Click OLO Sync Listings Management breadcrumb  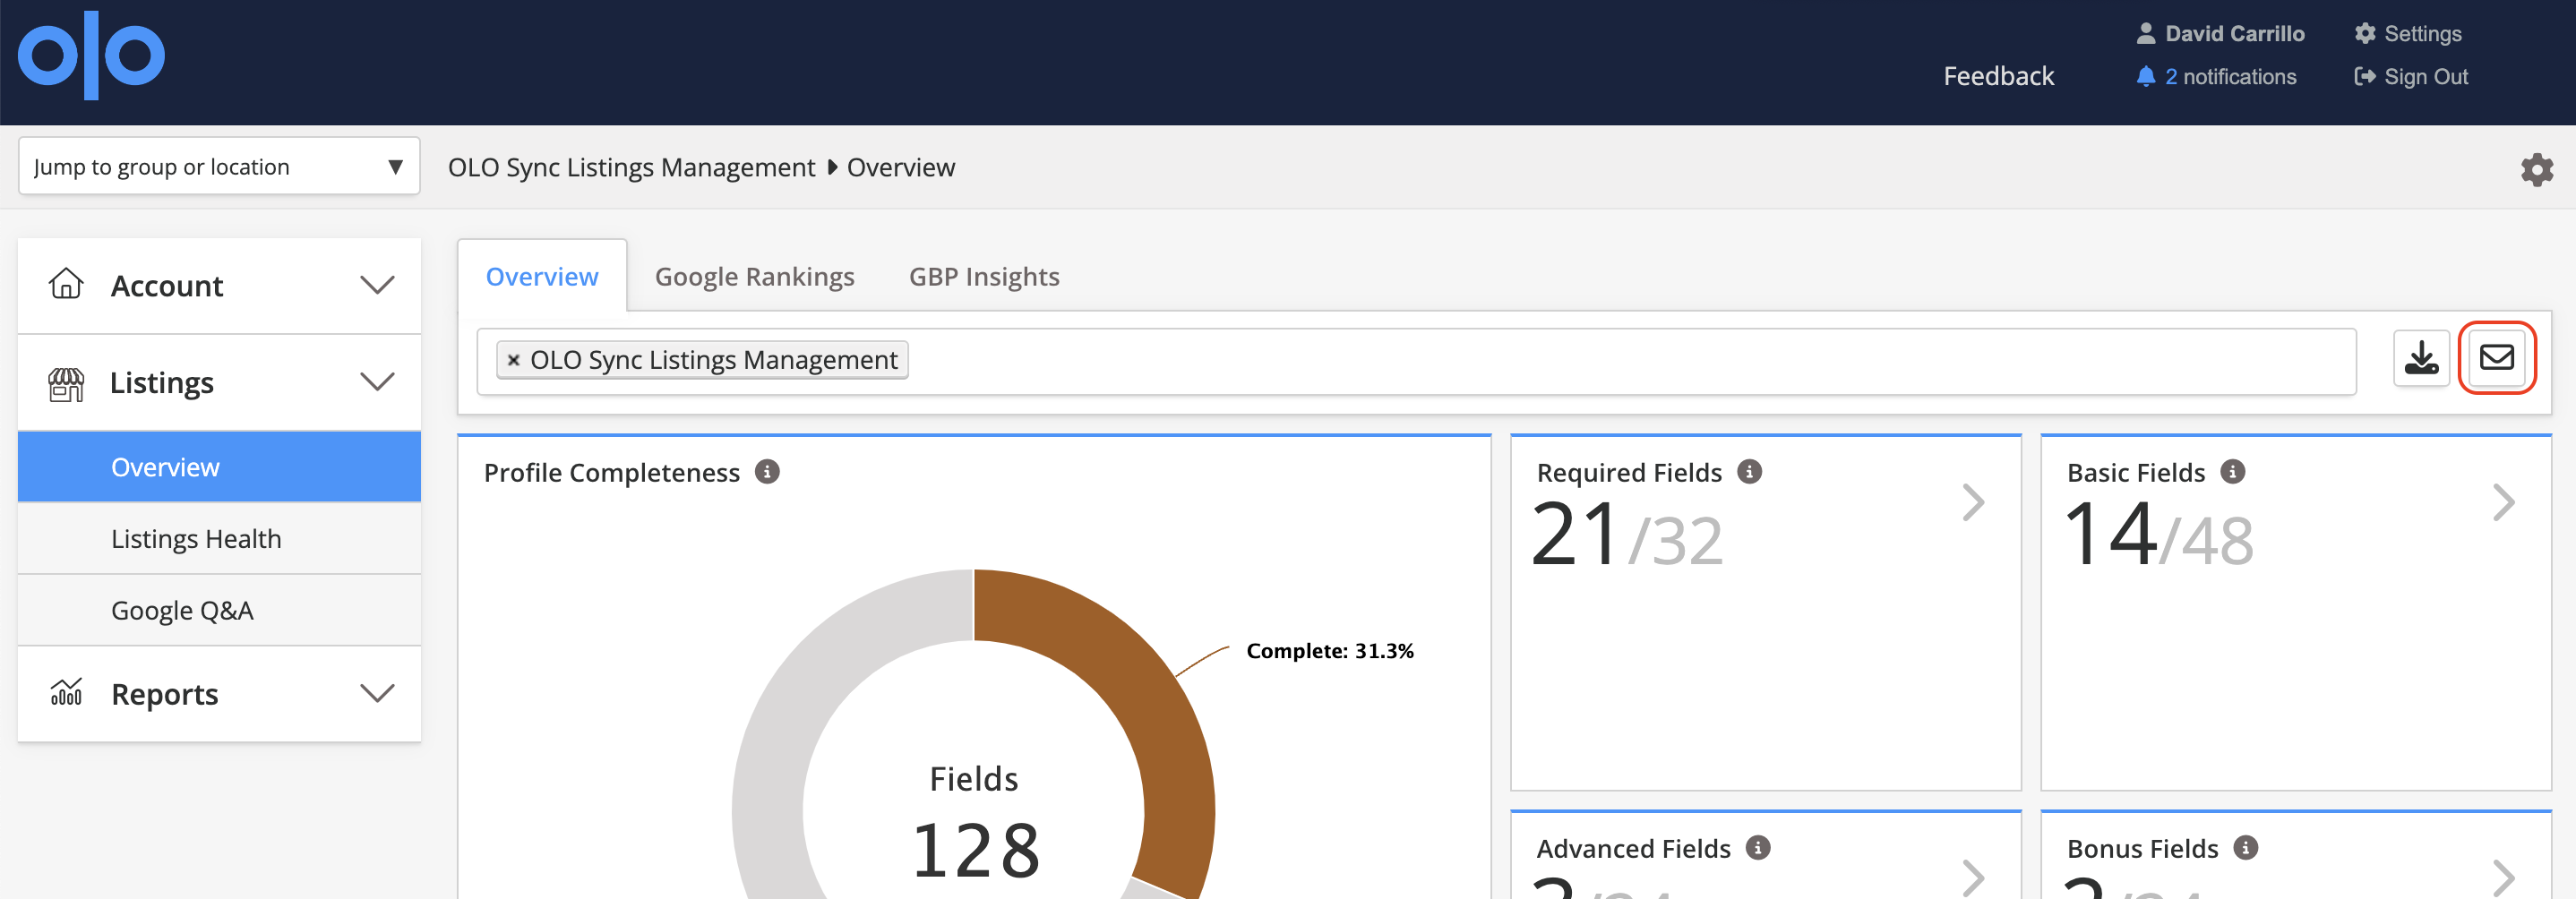(x=631, y=167)
